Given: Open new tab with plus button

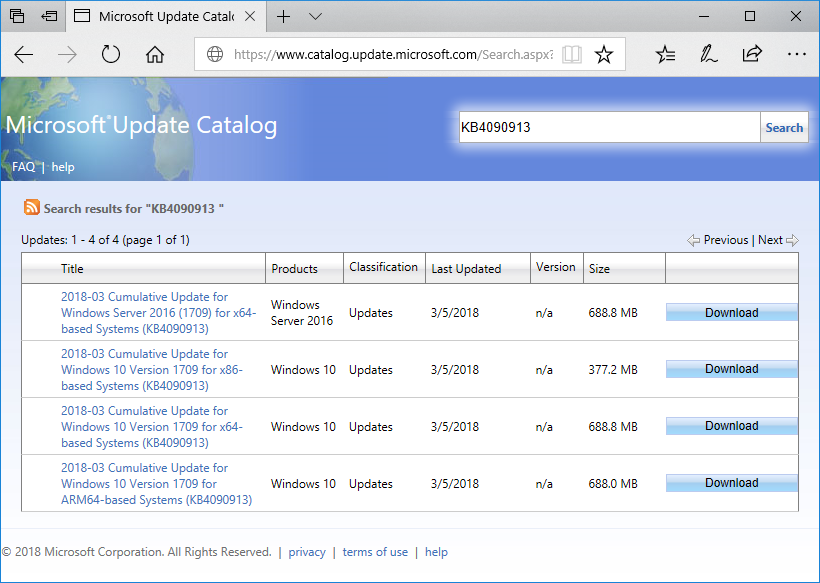Looking at the screenshot, I should point(284,16).
